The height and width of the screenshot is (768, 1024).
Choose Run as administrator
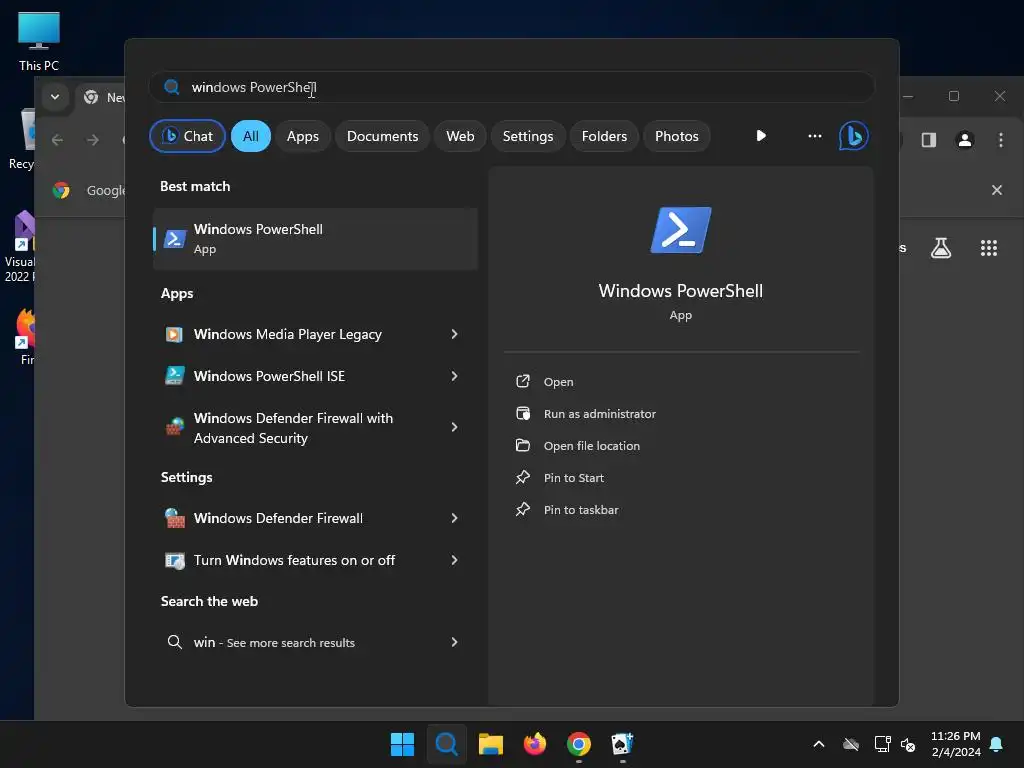[x=600, y=414]
